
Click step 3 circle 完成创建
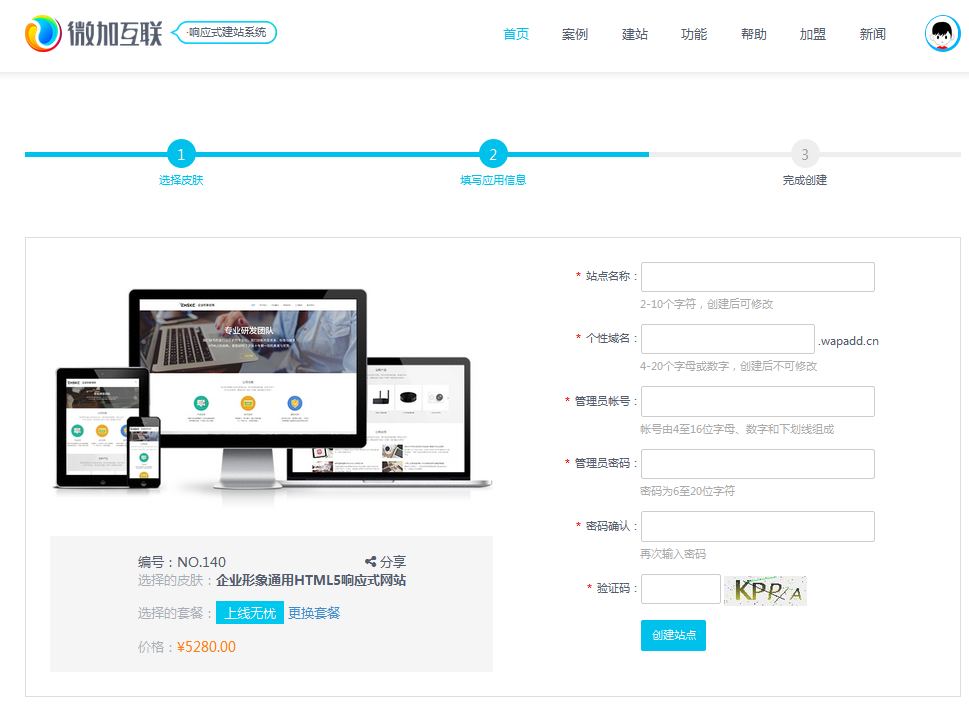click(804, 154)
